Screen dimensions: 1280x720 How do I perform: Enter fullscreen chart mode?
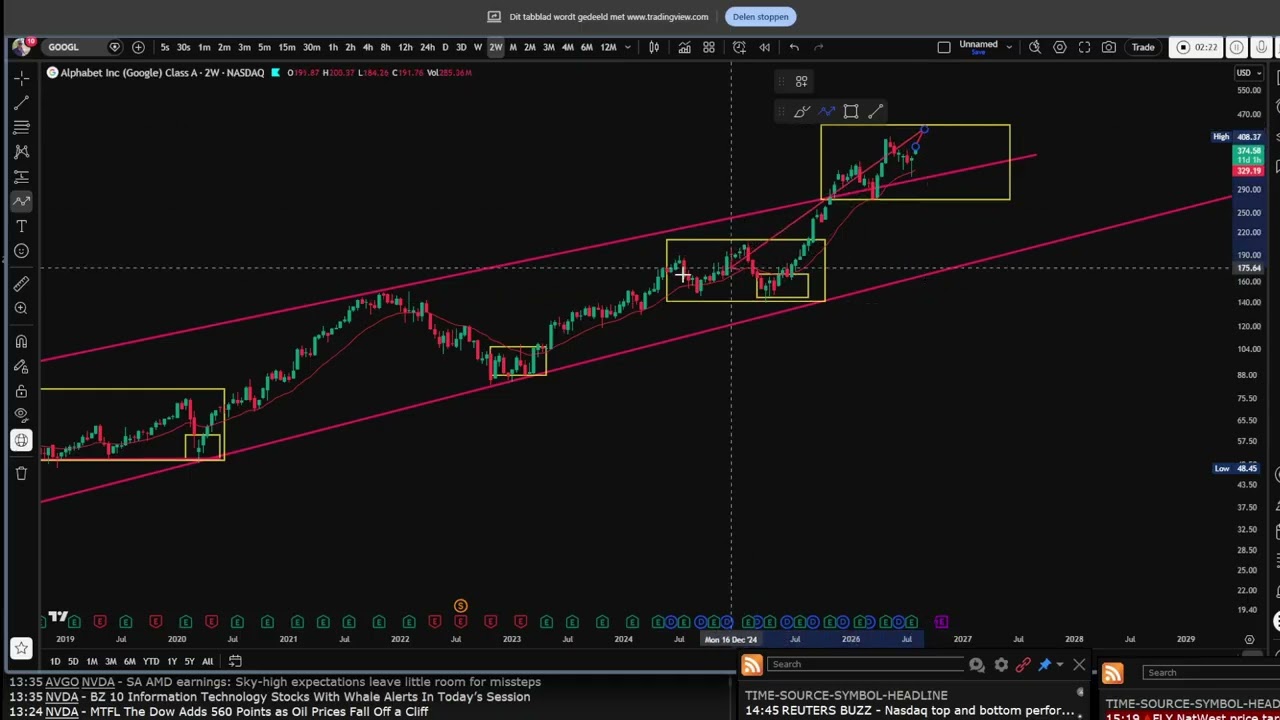point(1085,47)
